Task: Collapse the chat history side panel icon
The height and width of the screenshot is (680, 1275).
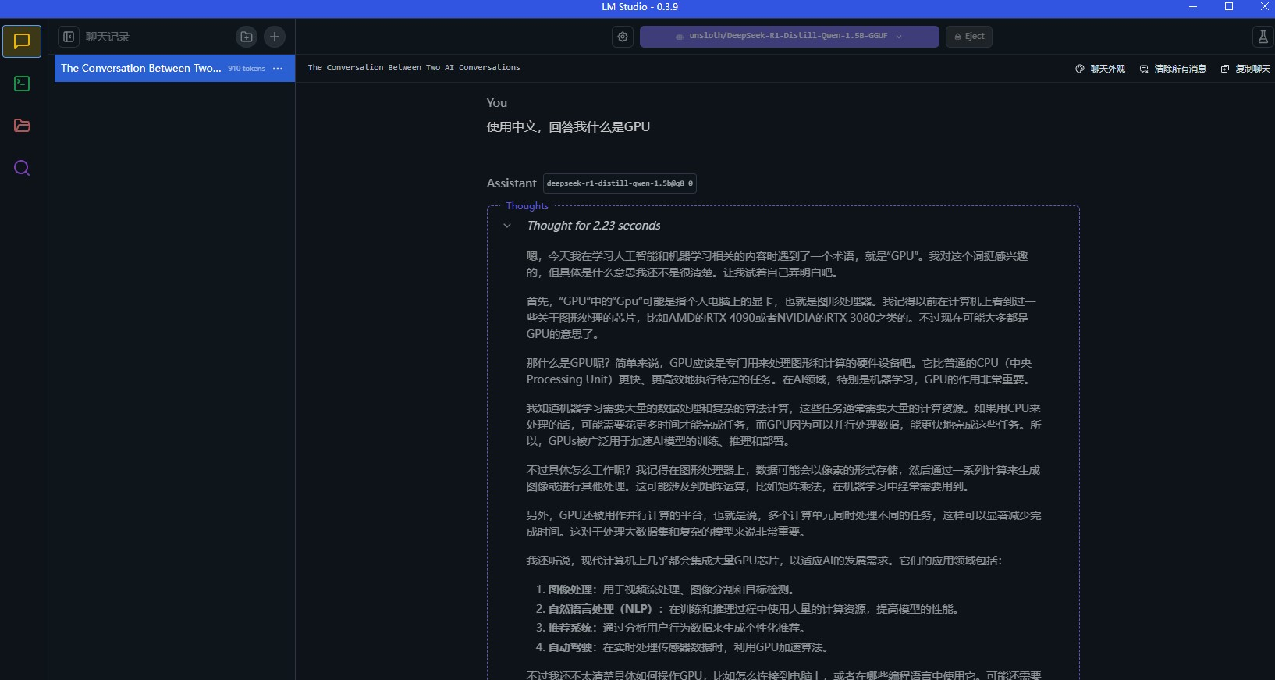Action: (x=69, y=37)
